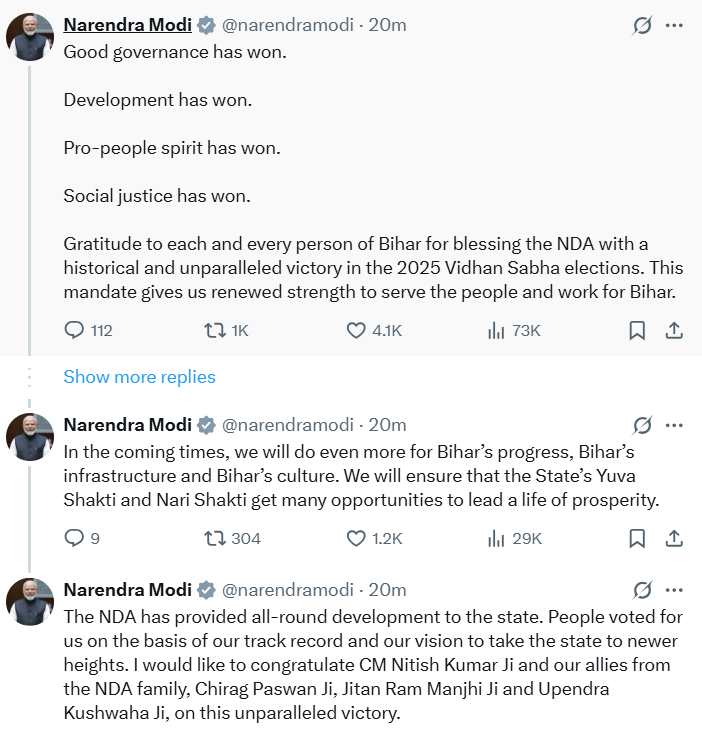This screenshot has width=702, height=732.
Task: View analytics of the 73K views tweet
Action: [496, 330]
